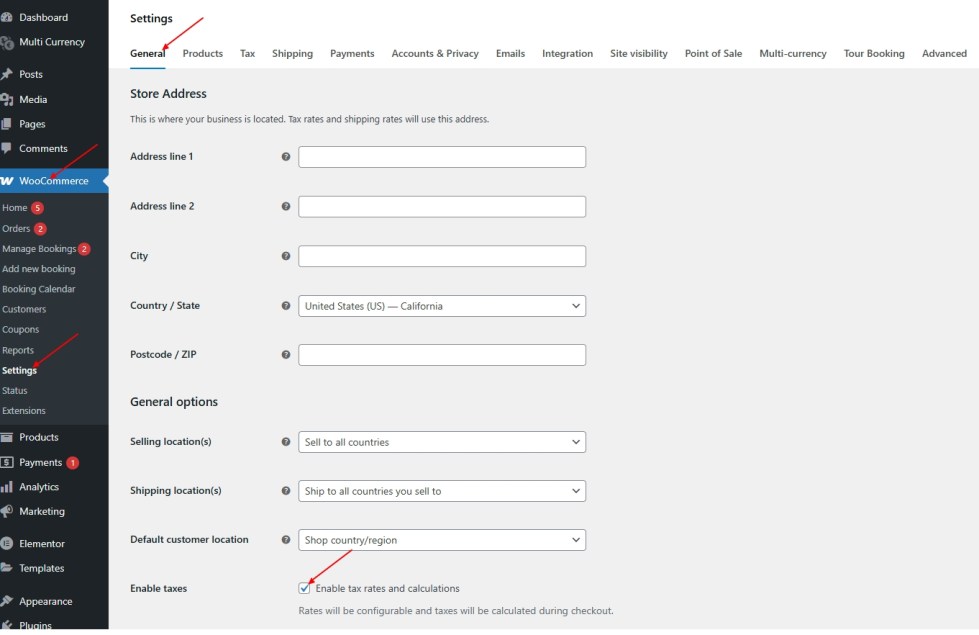
Task: Expand the Selling location(s) dropdown
Action: pyautogui.click(x=441, y=442)
